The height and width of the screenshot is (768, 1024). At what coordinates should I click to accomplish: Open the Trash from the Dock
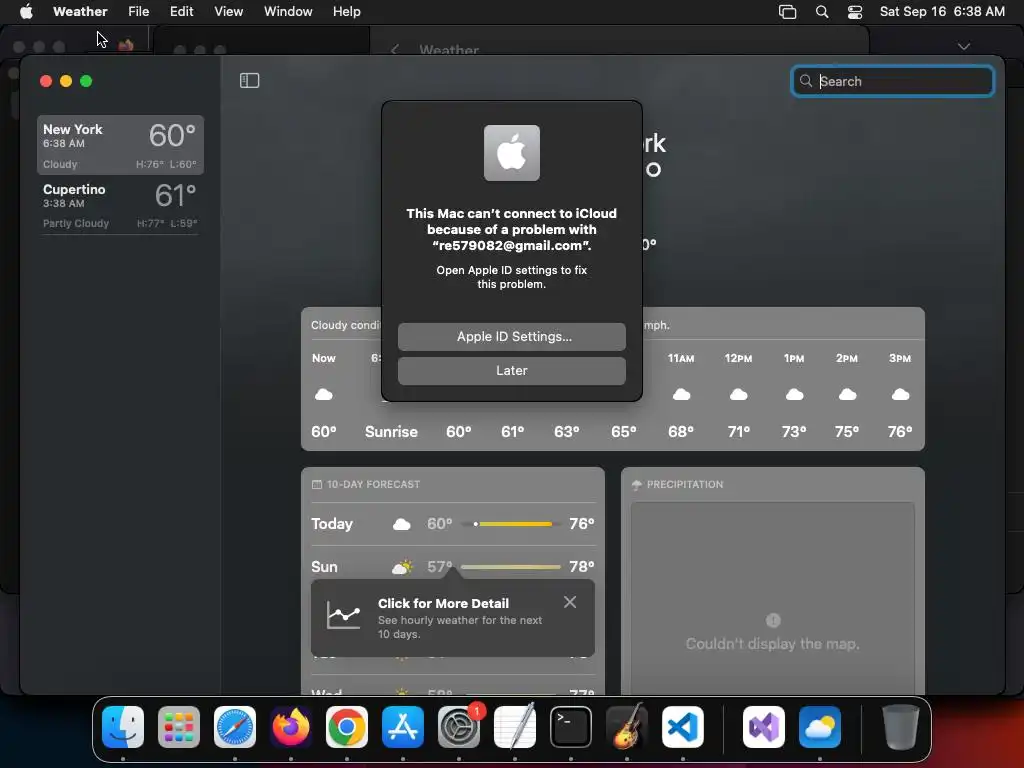click(901, 727)
